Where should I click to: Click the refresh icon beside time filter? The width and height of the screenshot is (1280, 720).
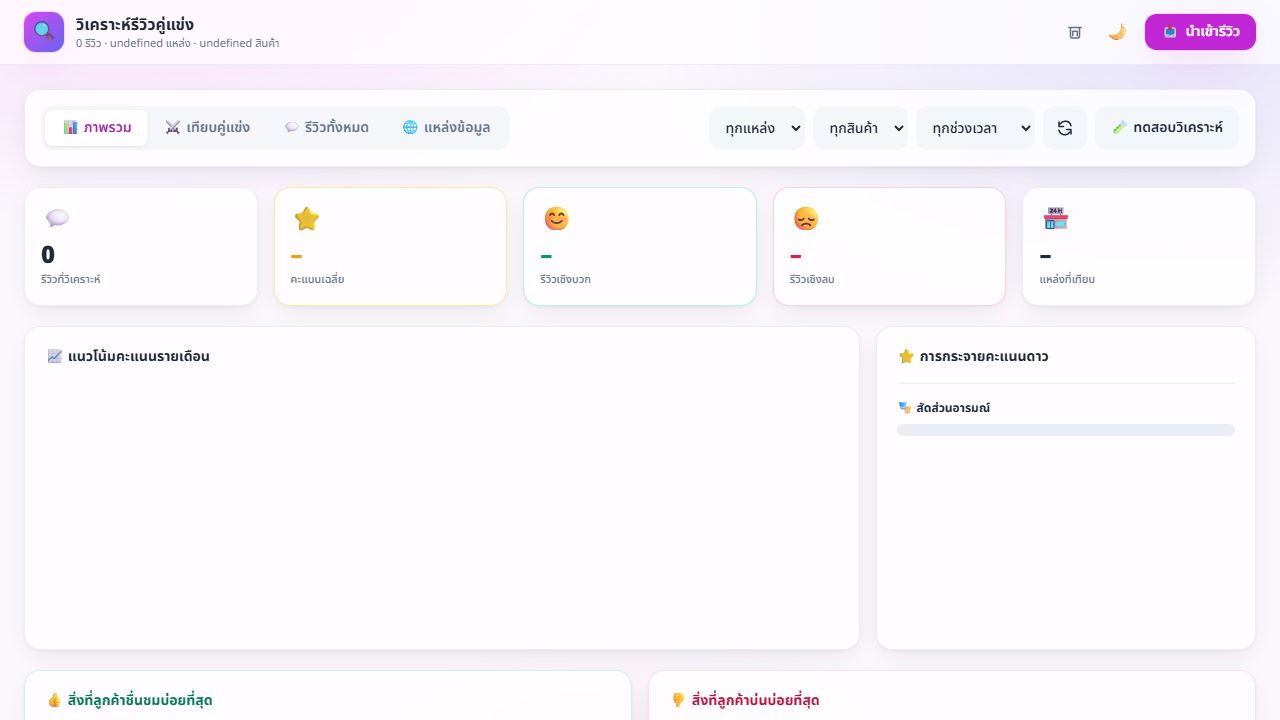1065,128
